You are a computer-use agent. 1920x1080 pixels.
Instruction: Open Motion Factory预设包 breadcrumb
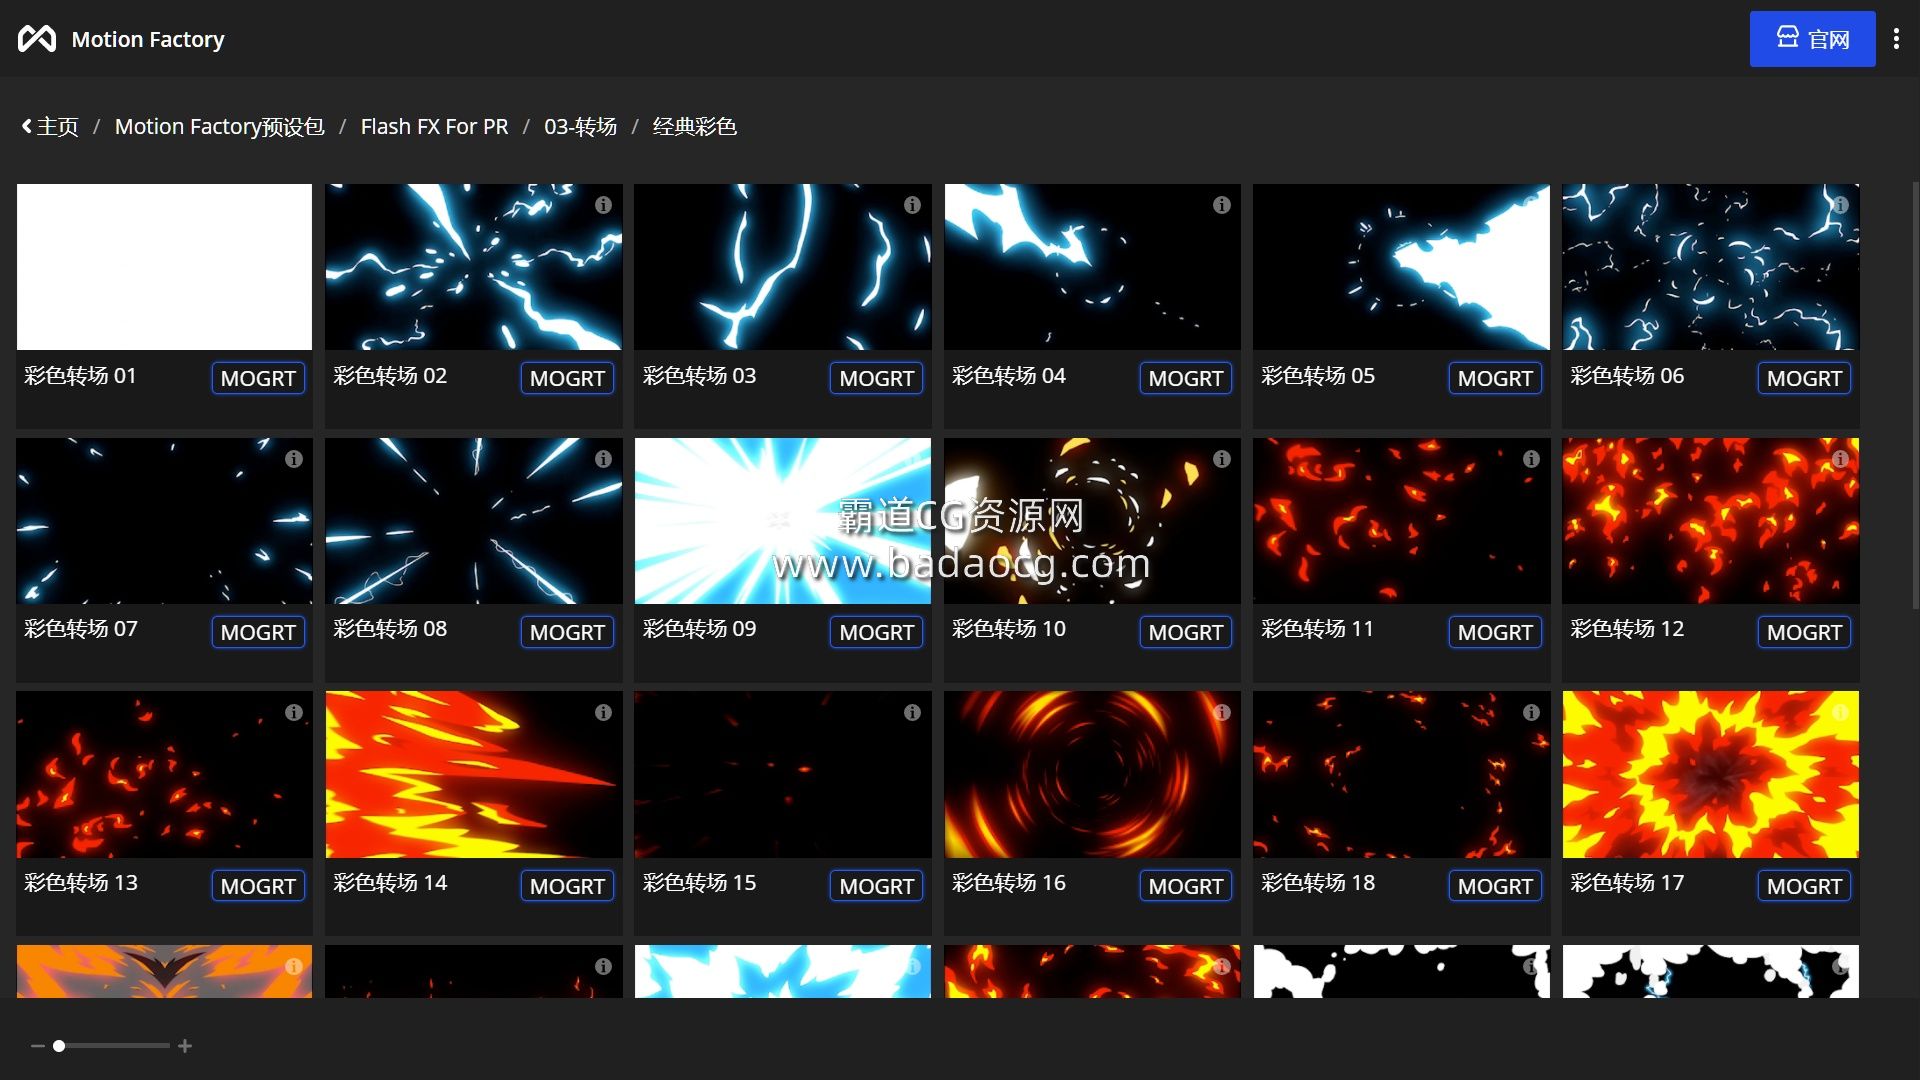219,127
